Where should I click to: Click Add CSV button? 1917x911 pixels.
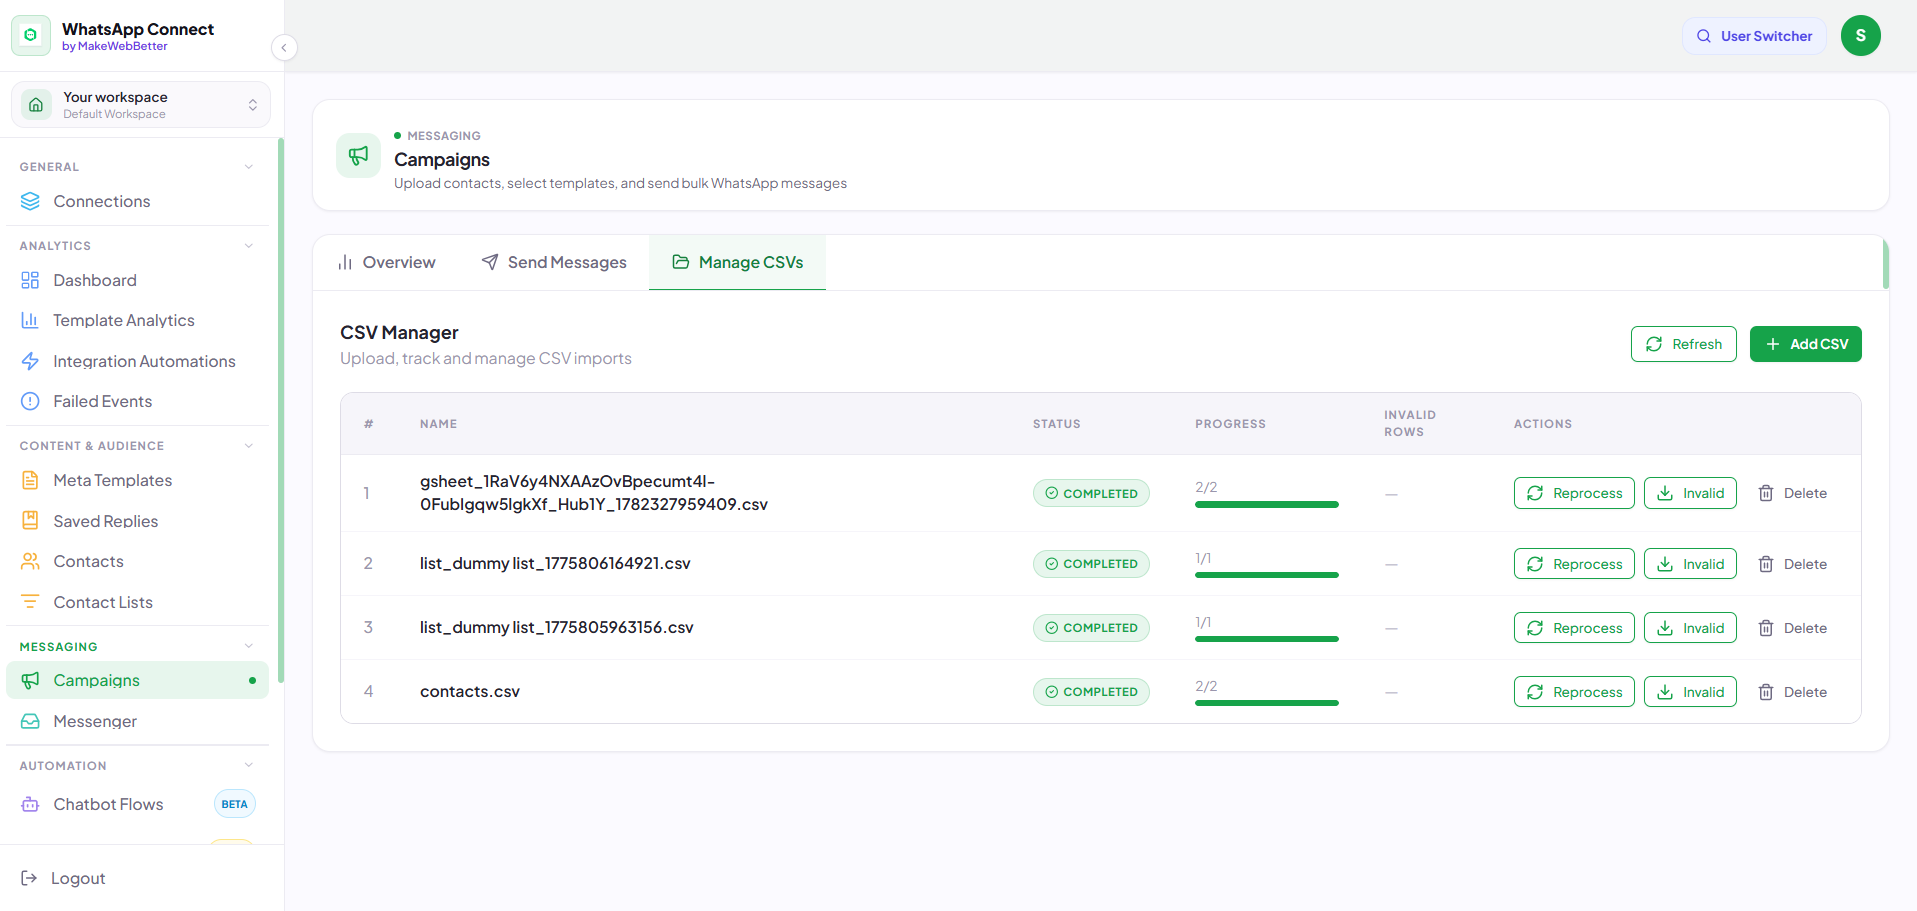click(1806, 344)
